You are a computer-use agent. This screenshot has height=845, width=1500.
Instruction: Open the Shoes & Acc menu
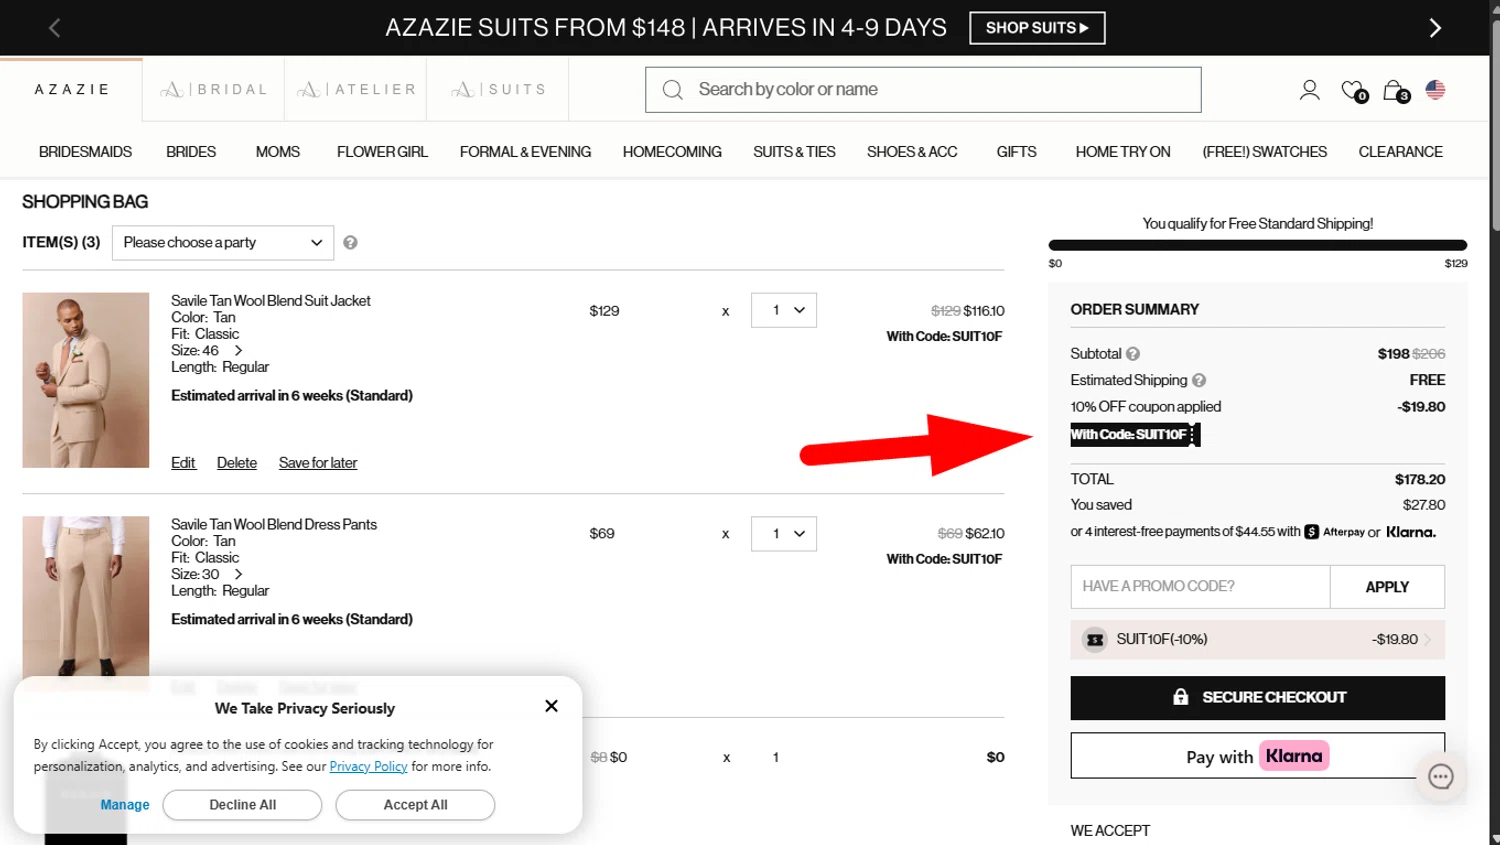[x=912, y=152]
